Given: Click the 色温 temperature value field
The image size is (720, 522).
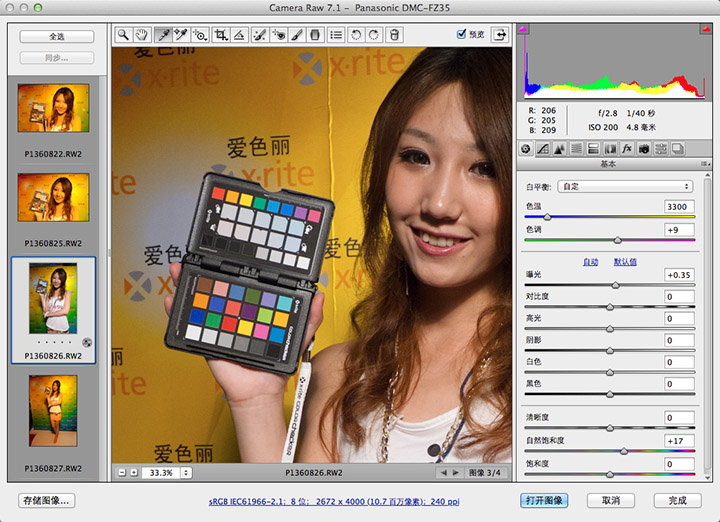Looking at the screenshot, I should pos(679,206).
